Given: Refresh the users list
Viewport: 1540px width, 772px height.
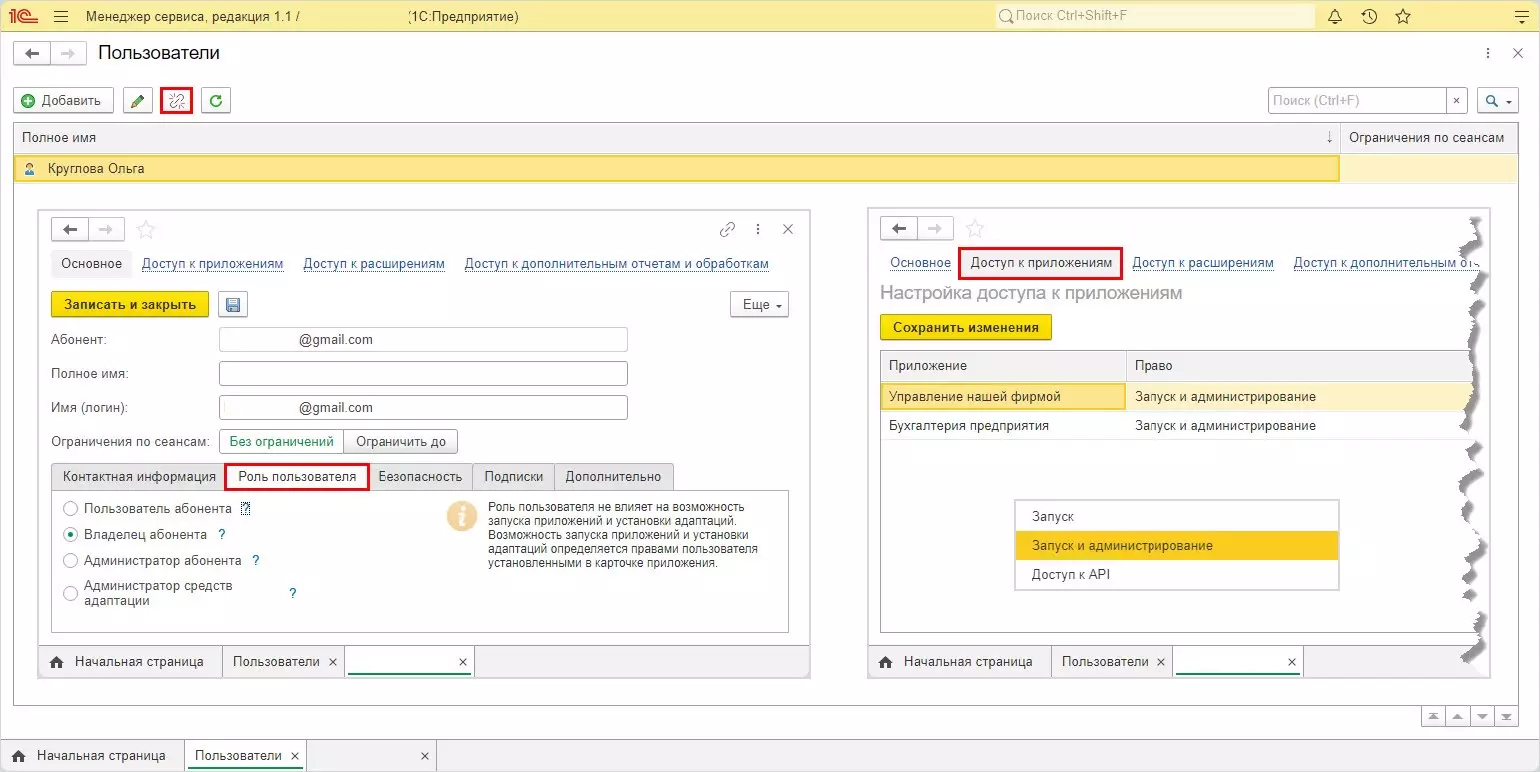Looking at the screenshot, I should (216, 101).
